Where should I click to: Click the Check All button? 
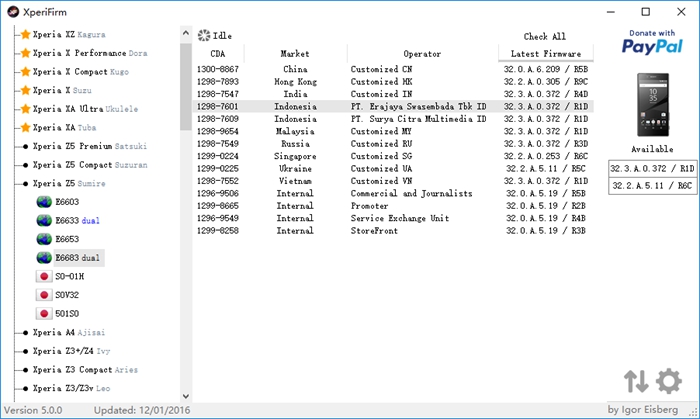(x=545, y=36)
